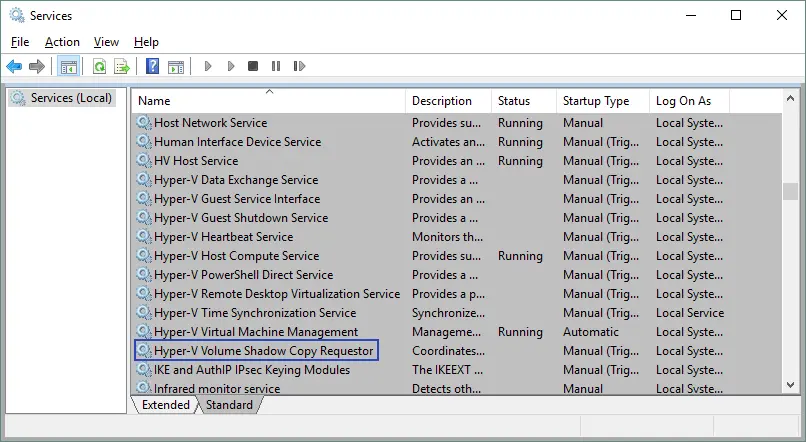
Task: Click gear icon of Hyper-V Virtual Machine Management
Action: (144, 332)
